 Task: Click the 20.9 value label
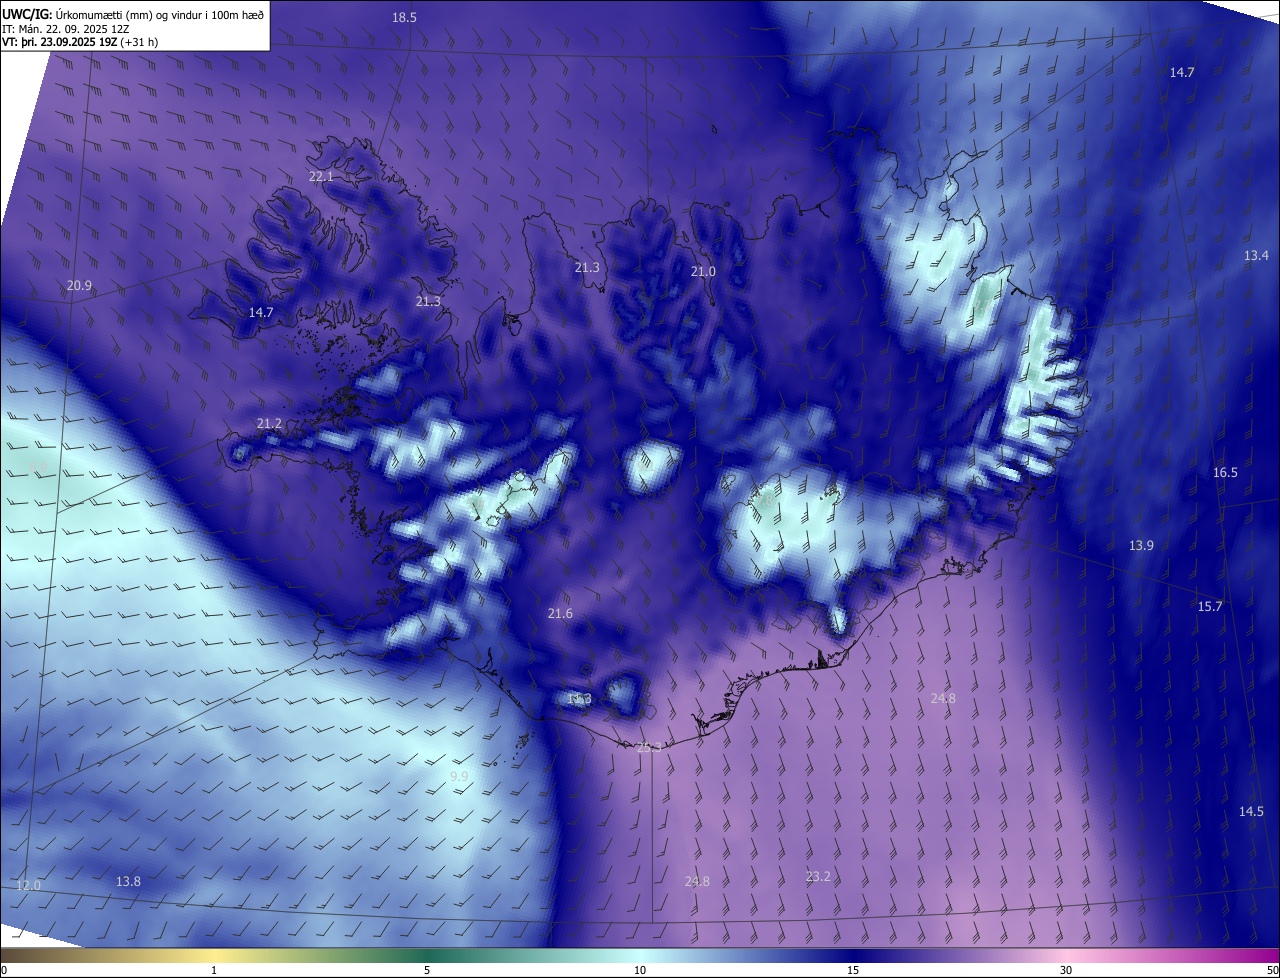(79, 286)
